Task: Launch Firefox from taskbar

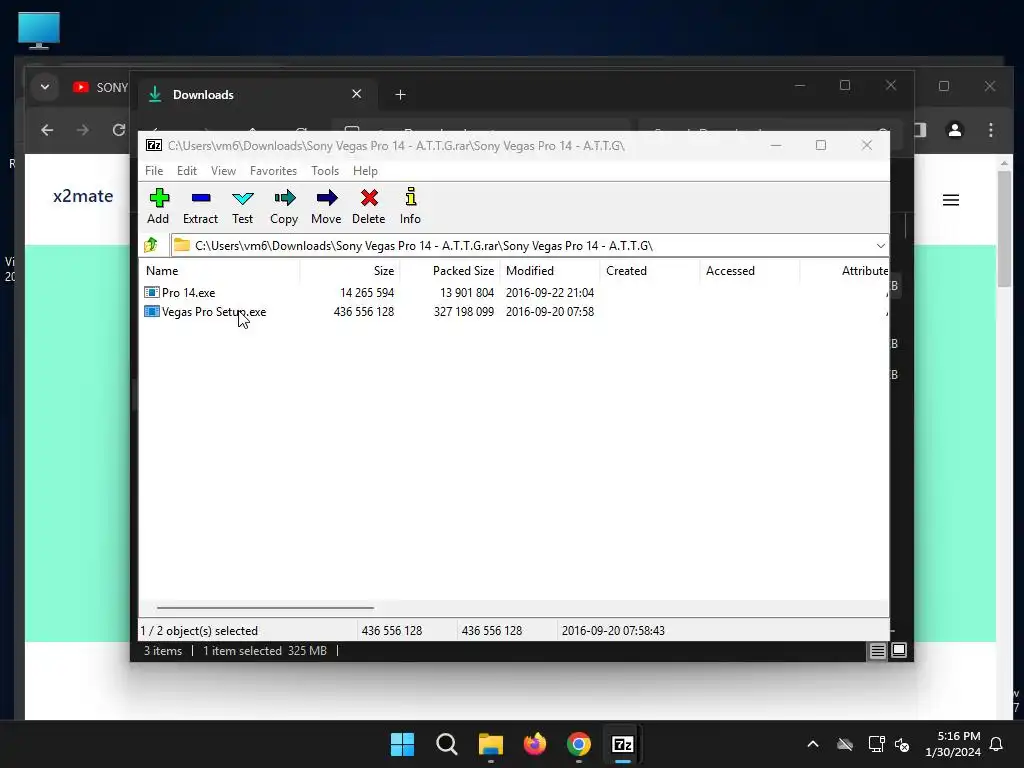Action: click(535, 744)
